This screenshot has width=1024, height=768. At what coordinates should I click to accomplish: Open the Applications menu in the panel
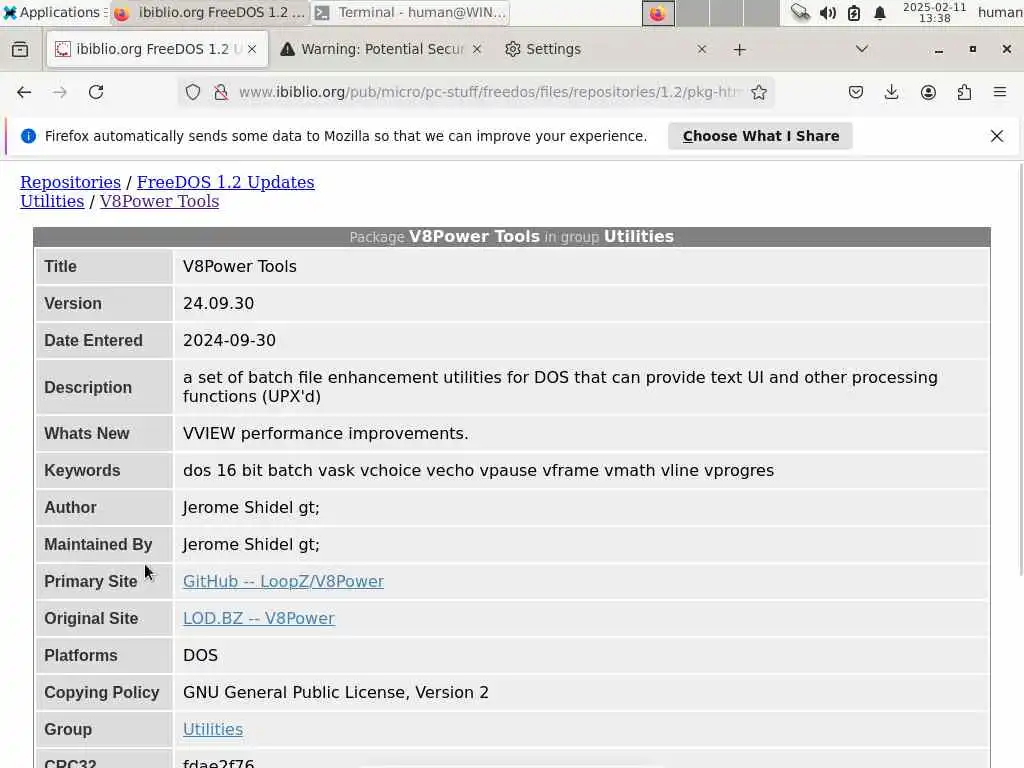pyautogui.click(x=54, y=12)
